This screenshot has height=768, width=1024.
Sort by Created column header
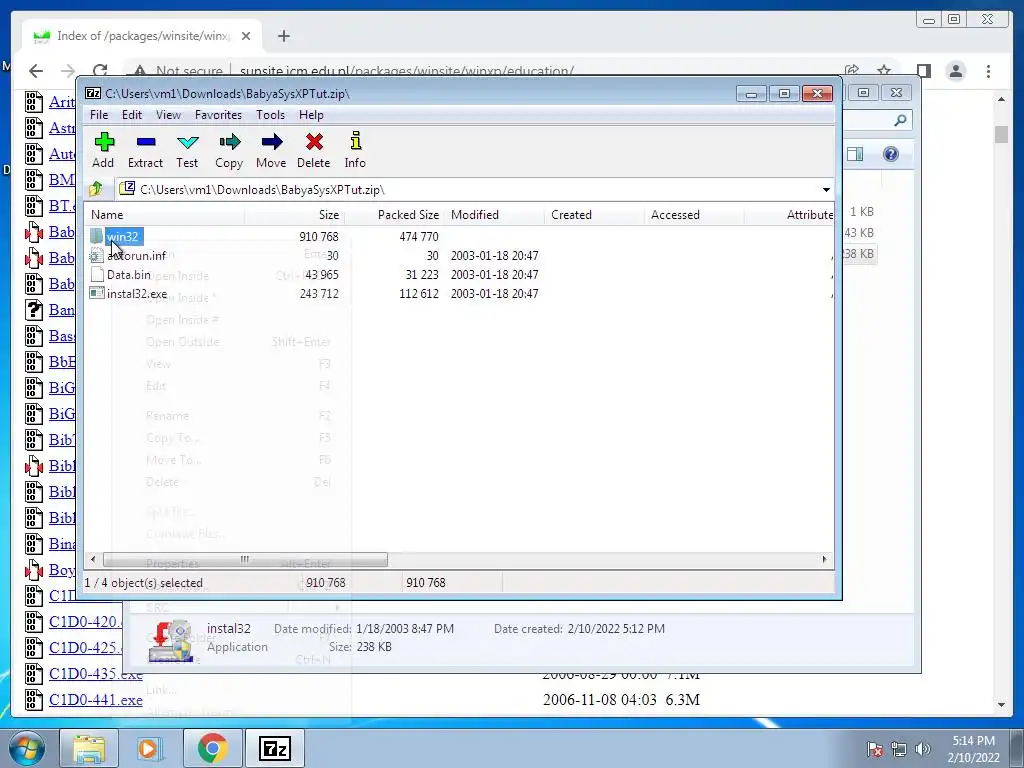(594, 215)
